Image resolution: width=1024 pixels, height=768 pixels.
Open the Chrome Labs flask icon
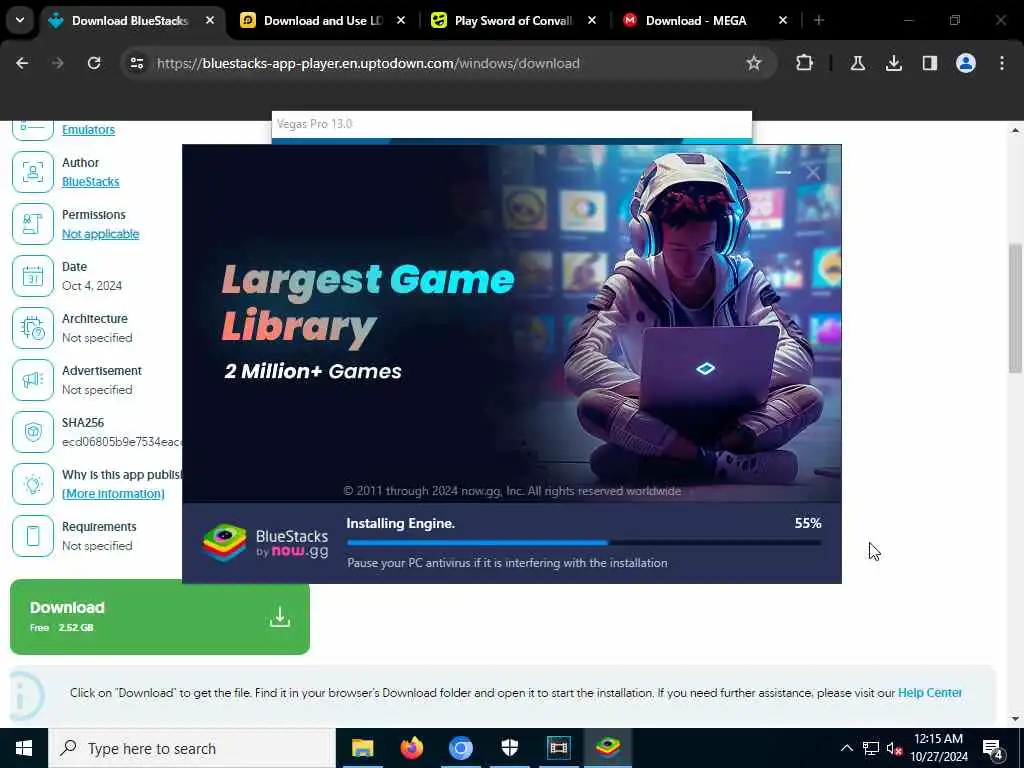click(857, 63)
